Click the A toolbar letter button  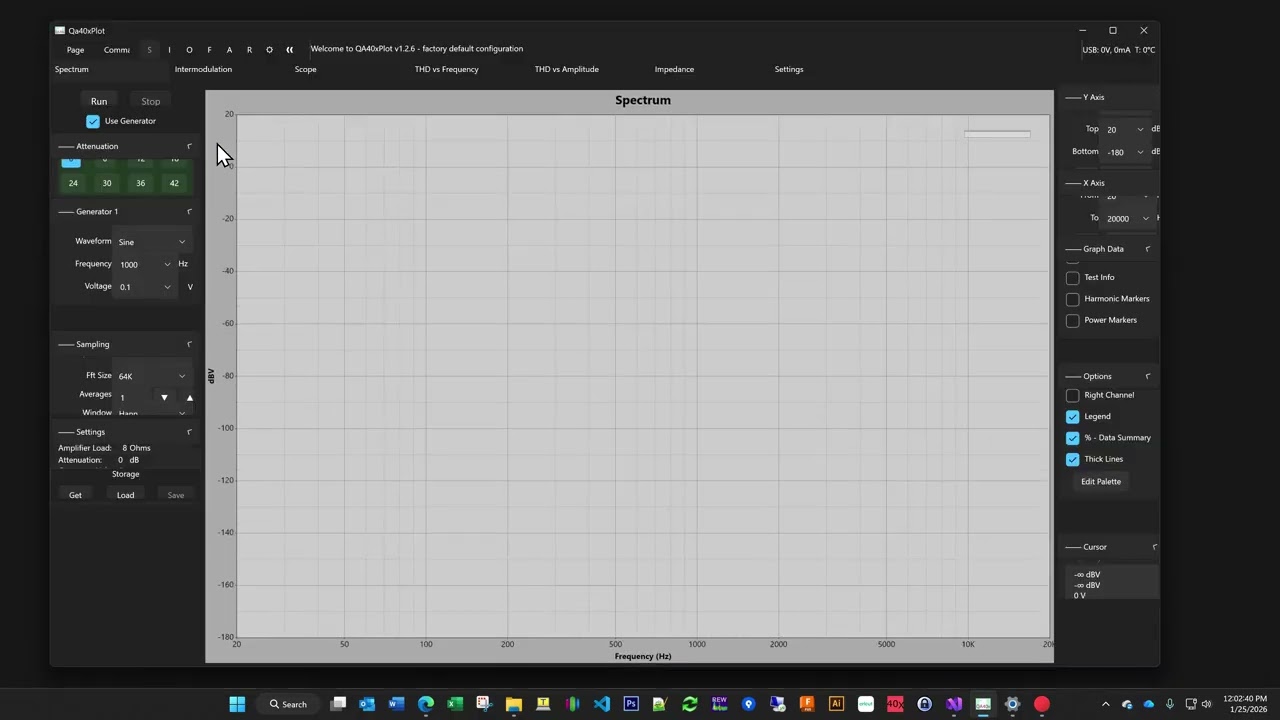[229, 50]
